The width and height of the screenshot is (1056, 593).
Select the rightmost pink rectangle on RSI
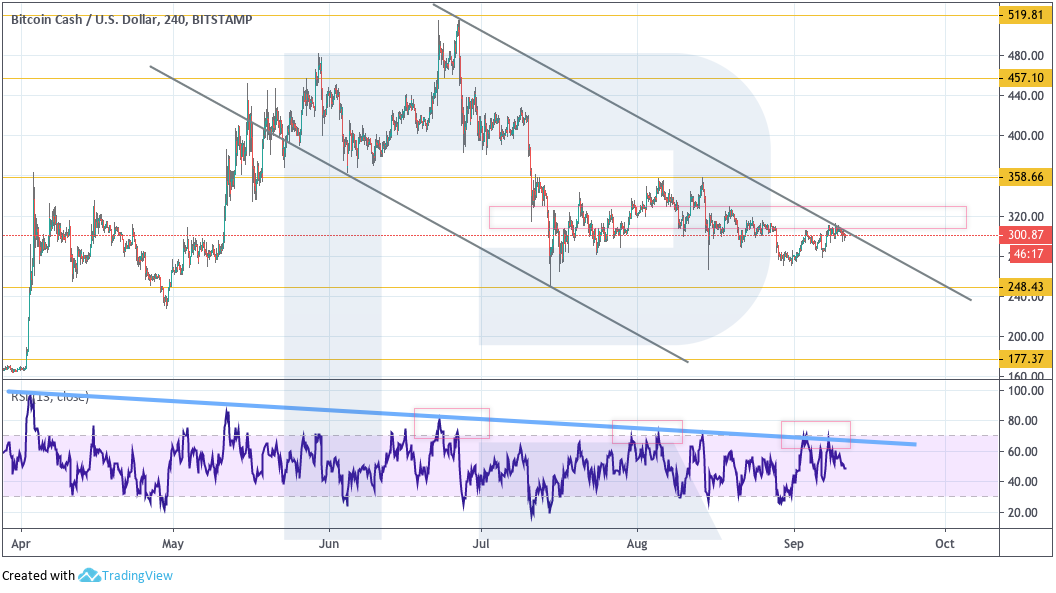(815, 433)
